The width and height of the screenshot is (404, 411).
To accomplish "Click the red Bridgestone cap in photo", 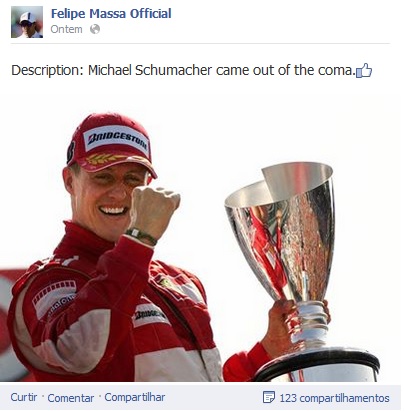I will pos(110,145).
